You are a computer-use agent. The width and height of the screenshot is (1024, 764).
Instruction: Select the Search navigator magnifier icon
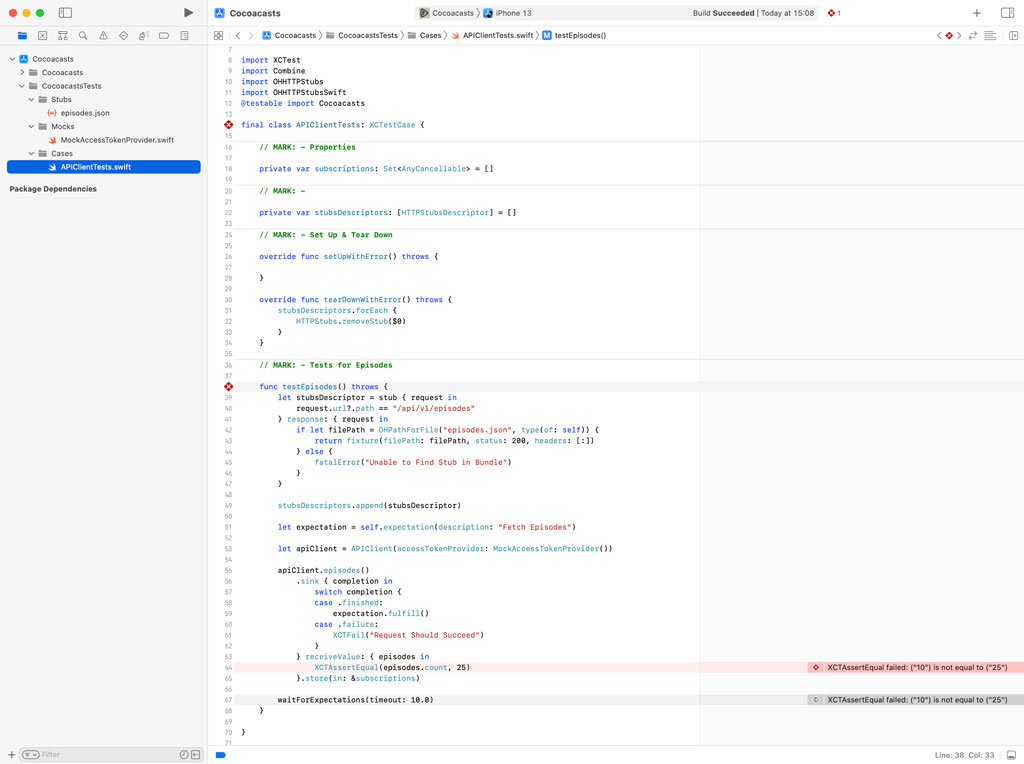pyautogui.click(x=82, y=35)
